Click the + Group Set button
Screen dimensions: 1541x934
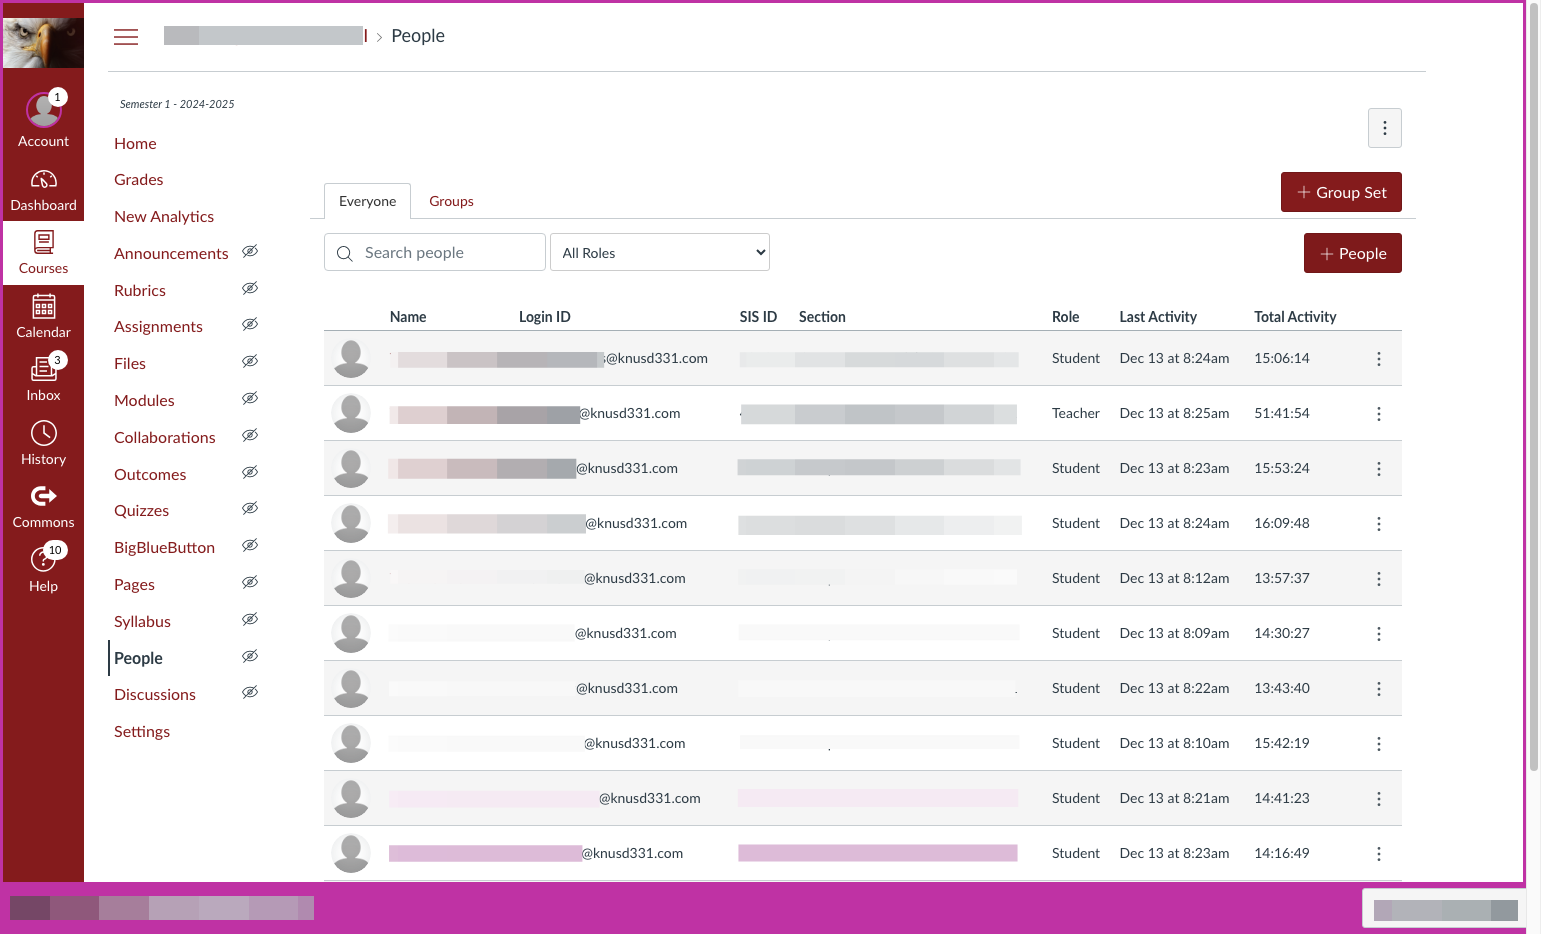(x=1341, y=192)
